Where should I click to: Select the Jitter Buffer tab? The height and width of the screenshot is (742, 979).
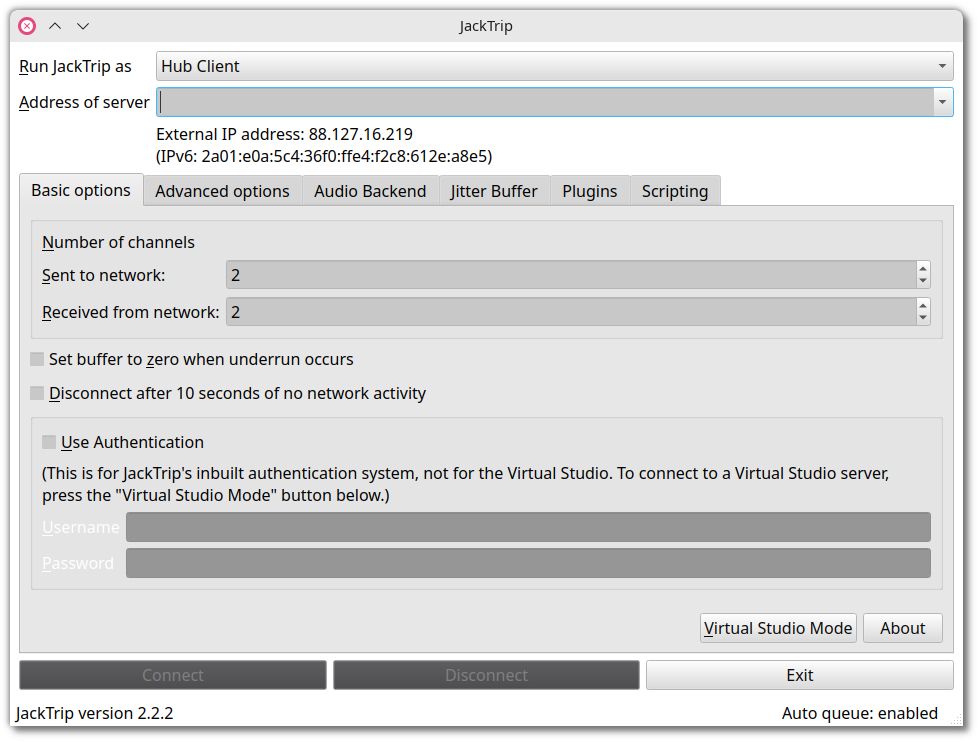pos(494,191)
